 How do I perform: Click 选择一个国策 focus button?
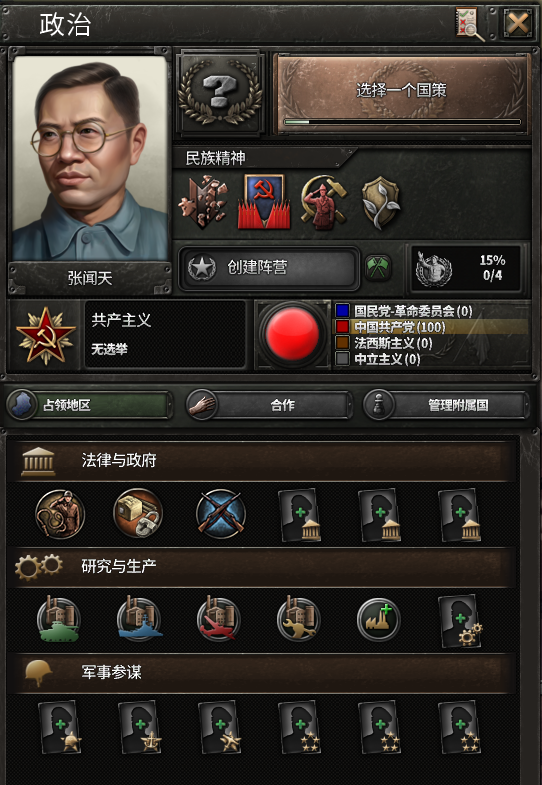401,93
